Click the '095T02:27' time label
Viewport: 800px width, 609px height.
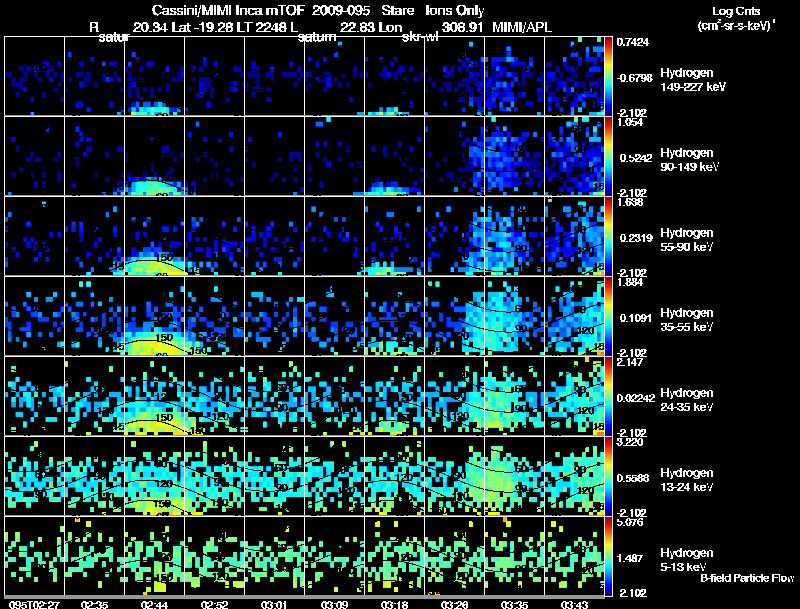[x=34, y=604]
